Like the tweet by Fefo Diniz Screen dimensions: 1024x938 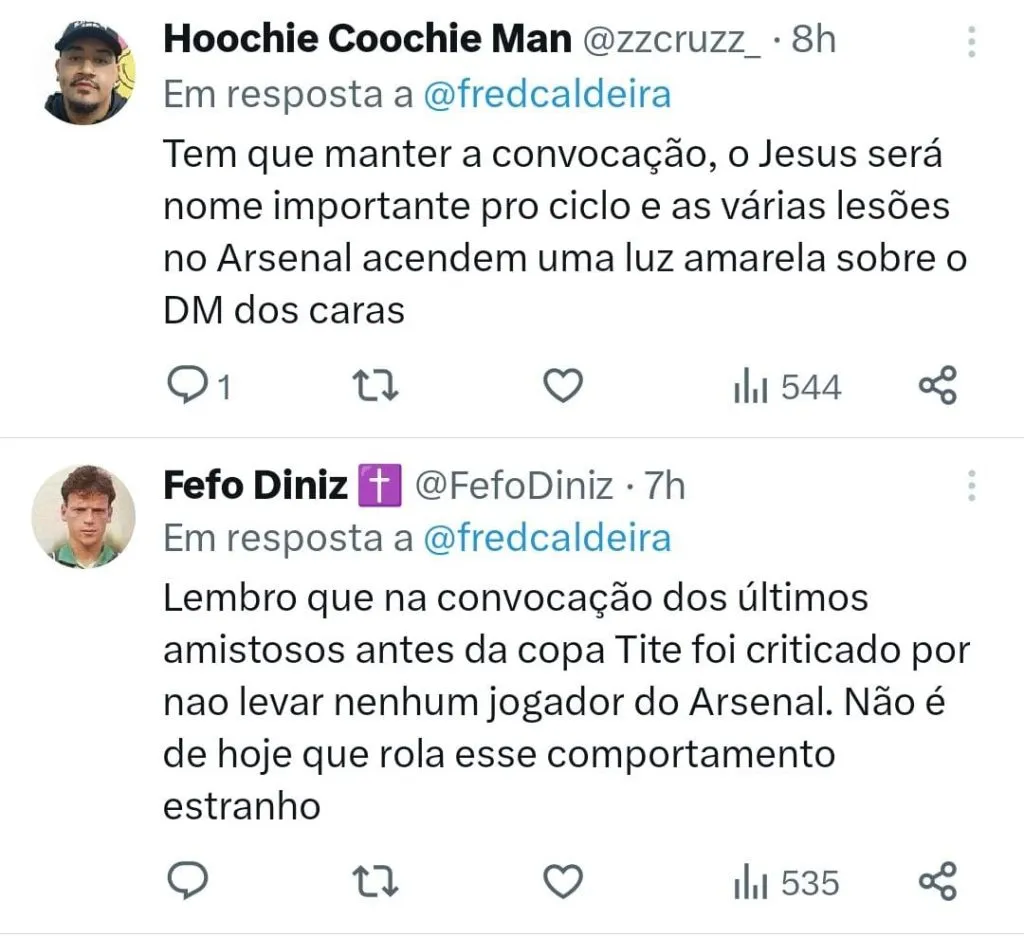click(562, 881)
